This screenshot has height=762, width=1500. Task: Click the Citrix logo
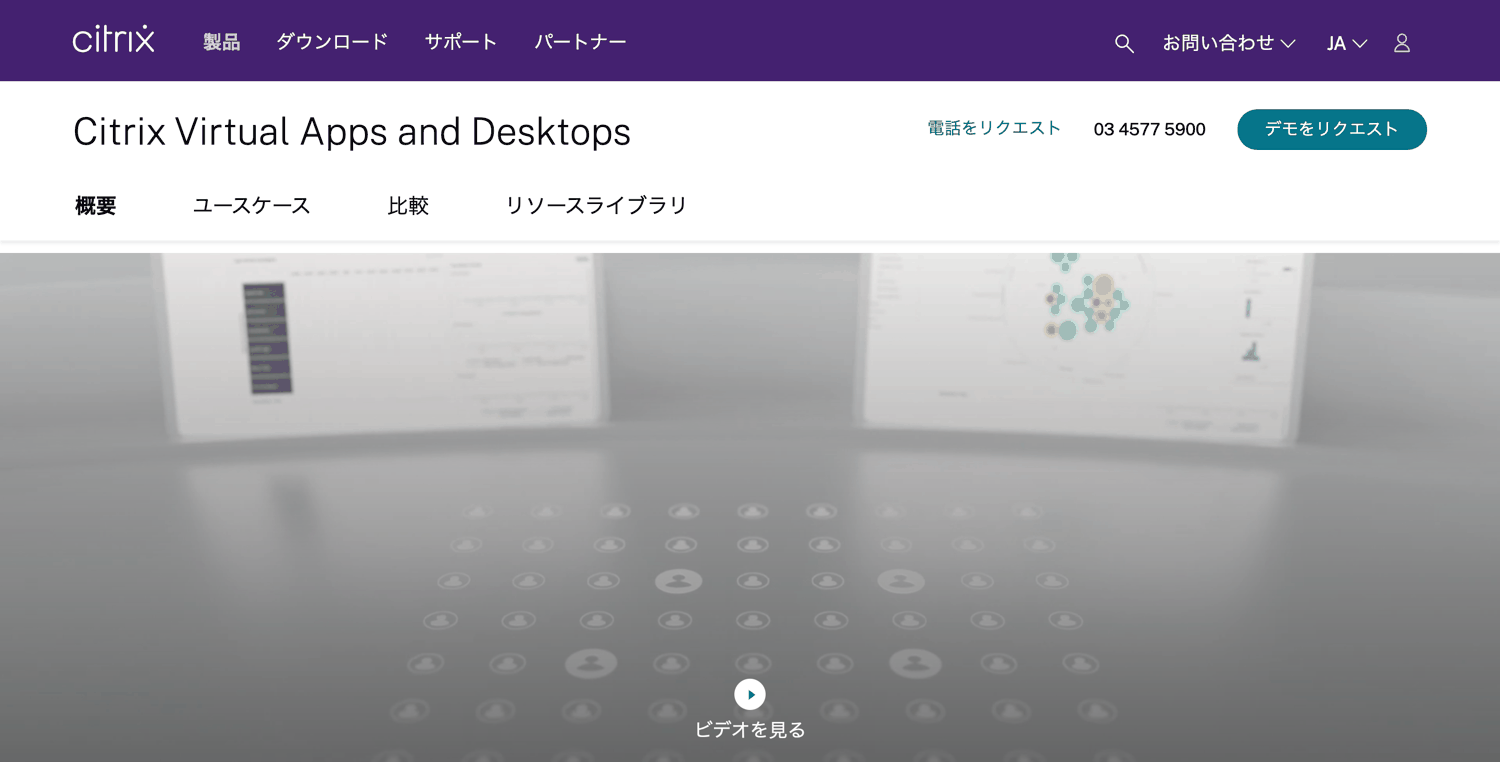(x=113, y=40)
